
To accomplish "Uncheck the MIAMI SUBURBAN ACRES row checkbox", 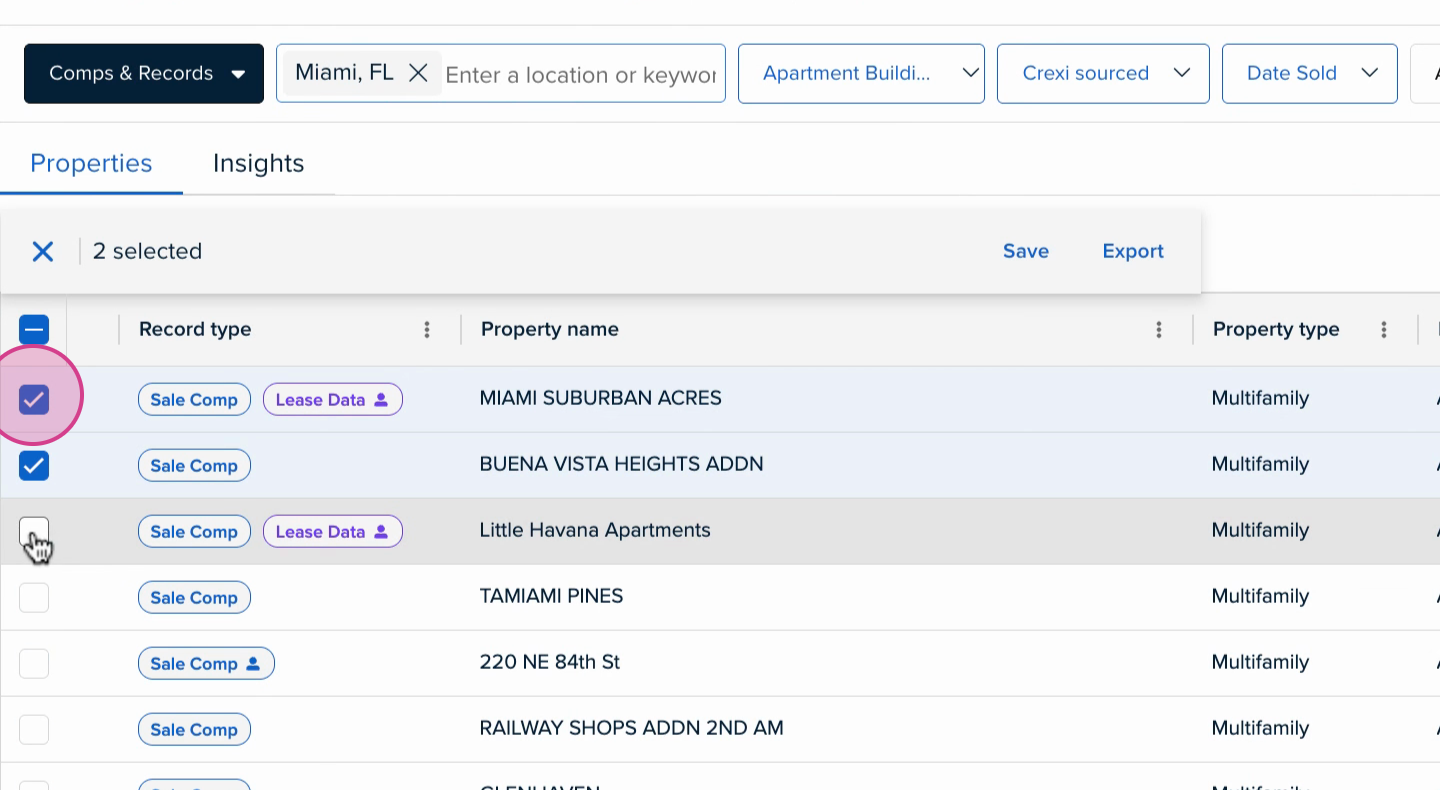I will (34, 400).
